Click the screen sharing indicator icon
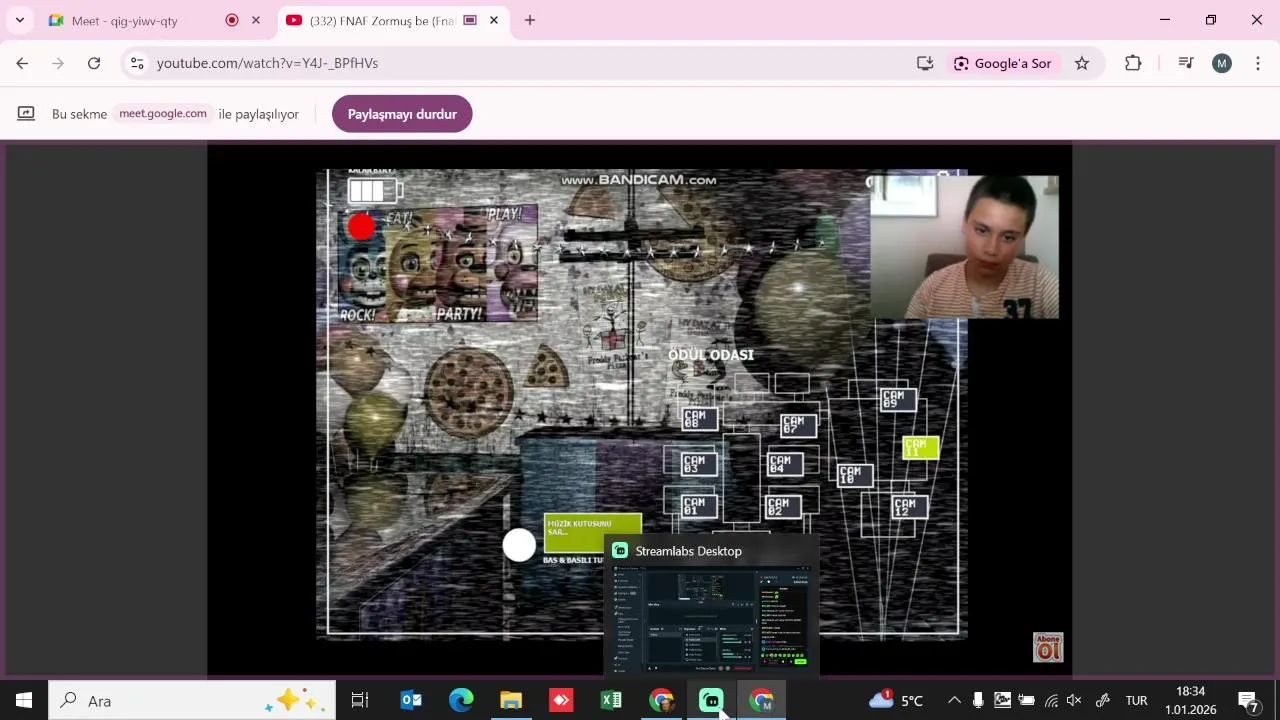The width and height of the screenshot is (1280, 720). [x=26, y=114]
